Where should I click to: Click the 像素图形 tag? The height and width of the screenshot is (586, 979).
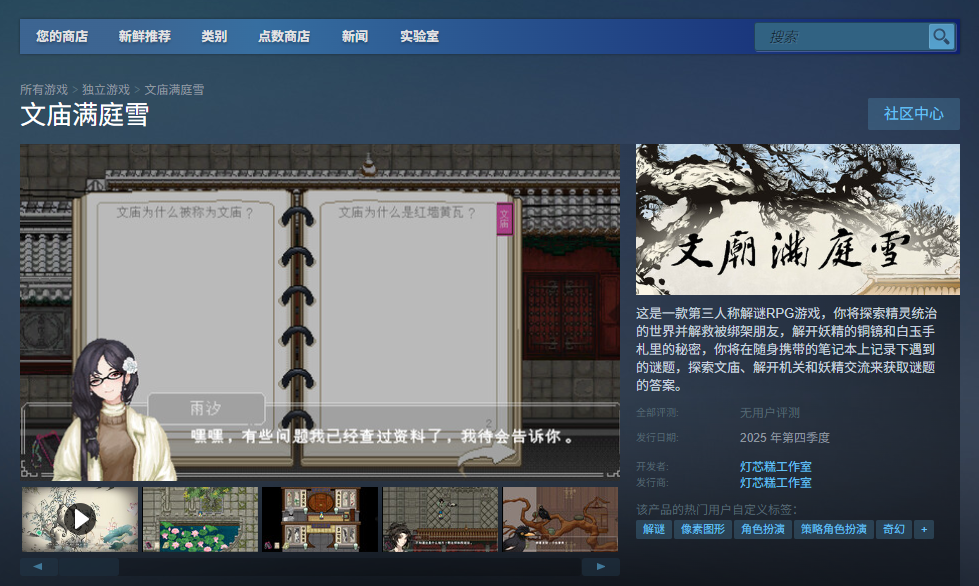(x=702, y=529)
